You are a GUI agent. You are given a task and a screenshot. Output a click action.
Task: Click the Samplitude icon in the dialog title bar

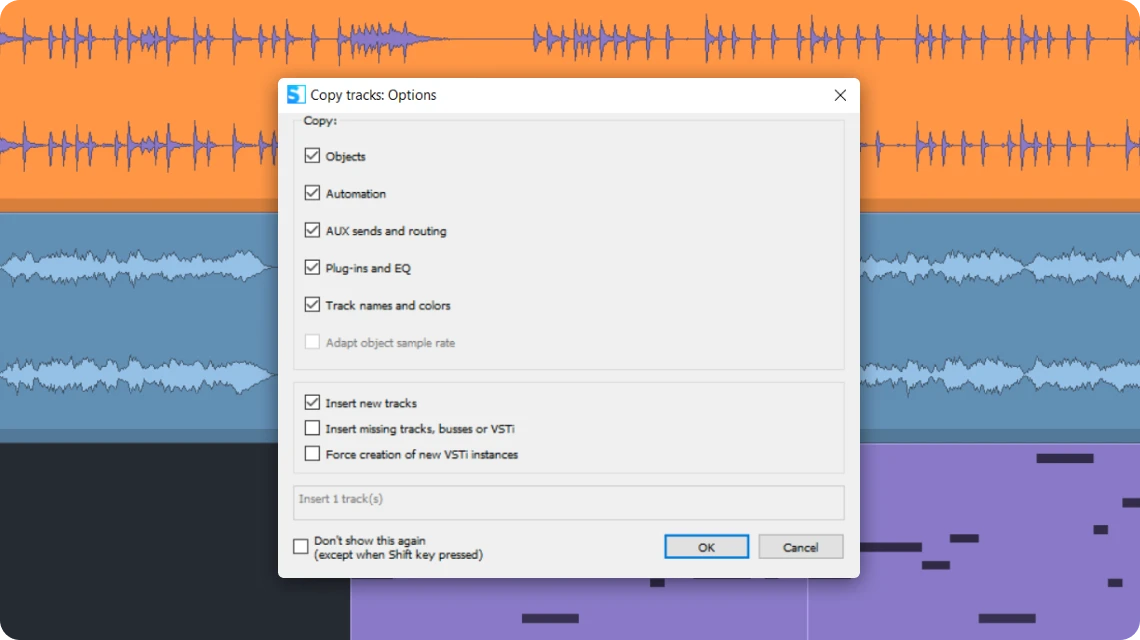[295, 94]
